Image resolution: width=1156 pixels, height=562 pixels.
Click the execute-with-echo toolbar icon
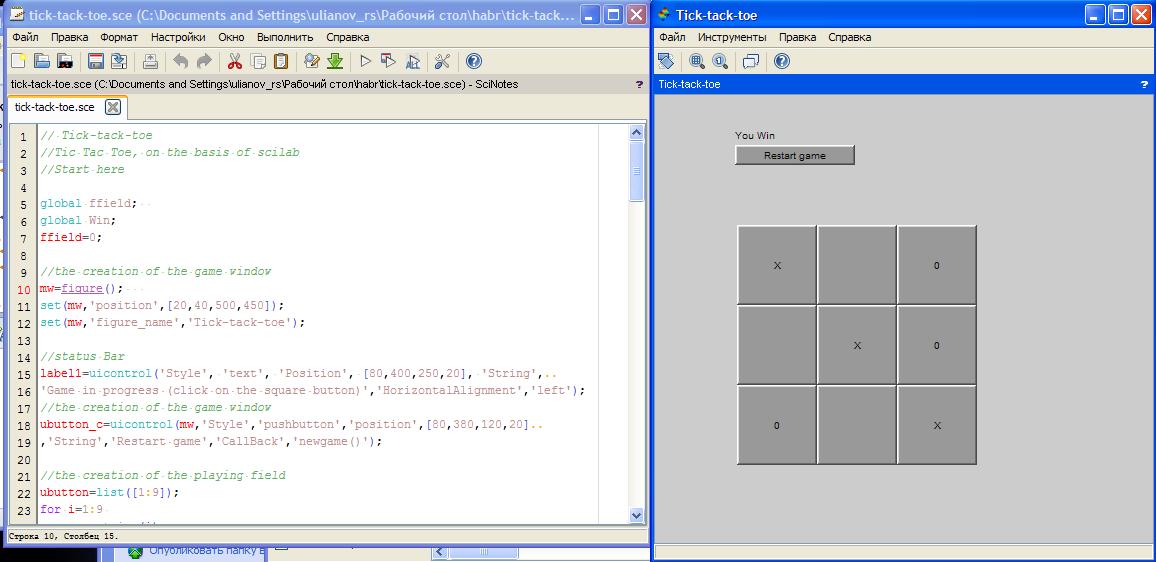point(412,60)
